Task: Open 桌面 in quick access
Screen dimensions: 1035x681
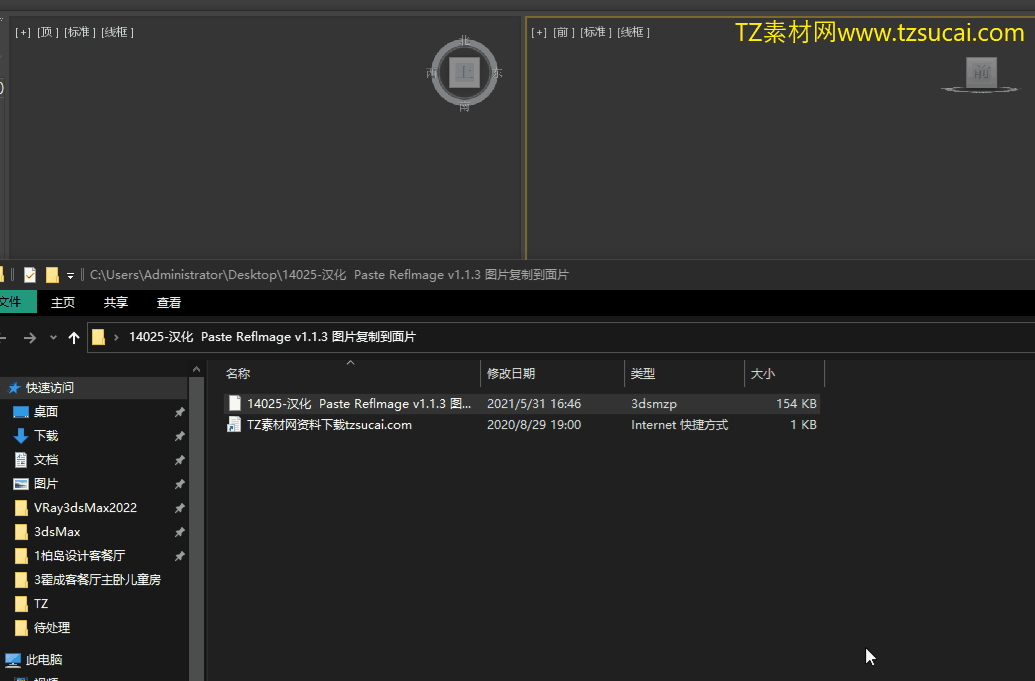Action: tap(46, 412)
